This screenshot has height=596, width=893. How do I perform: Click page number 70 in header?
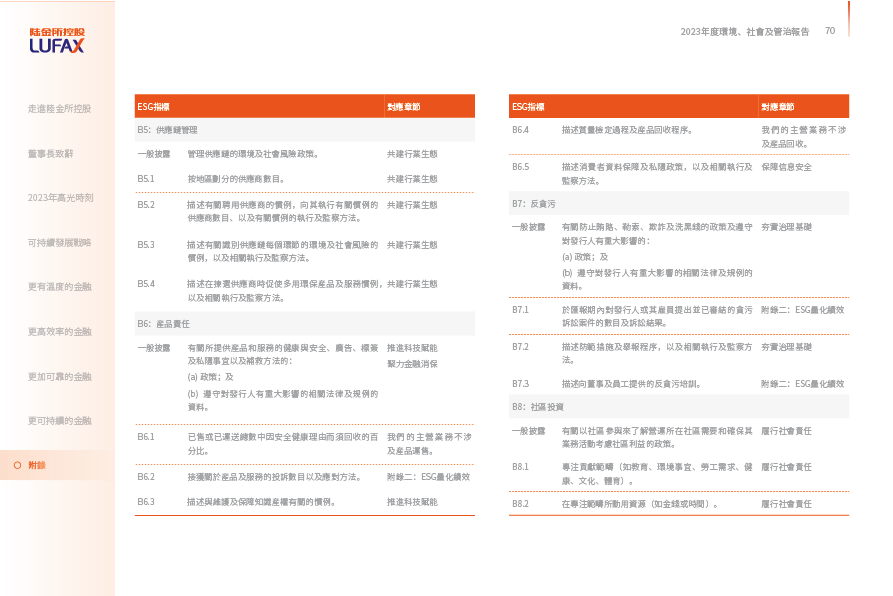point(830,31)
